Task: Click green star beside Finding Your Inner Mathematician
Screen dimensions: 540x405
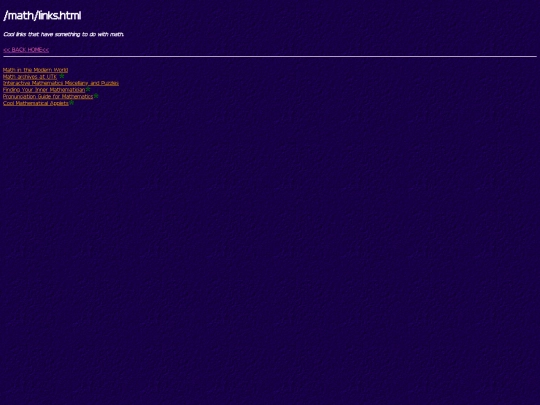Action: (88, 89)
